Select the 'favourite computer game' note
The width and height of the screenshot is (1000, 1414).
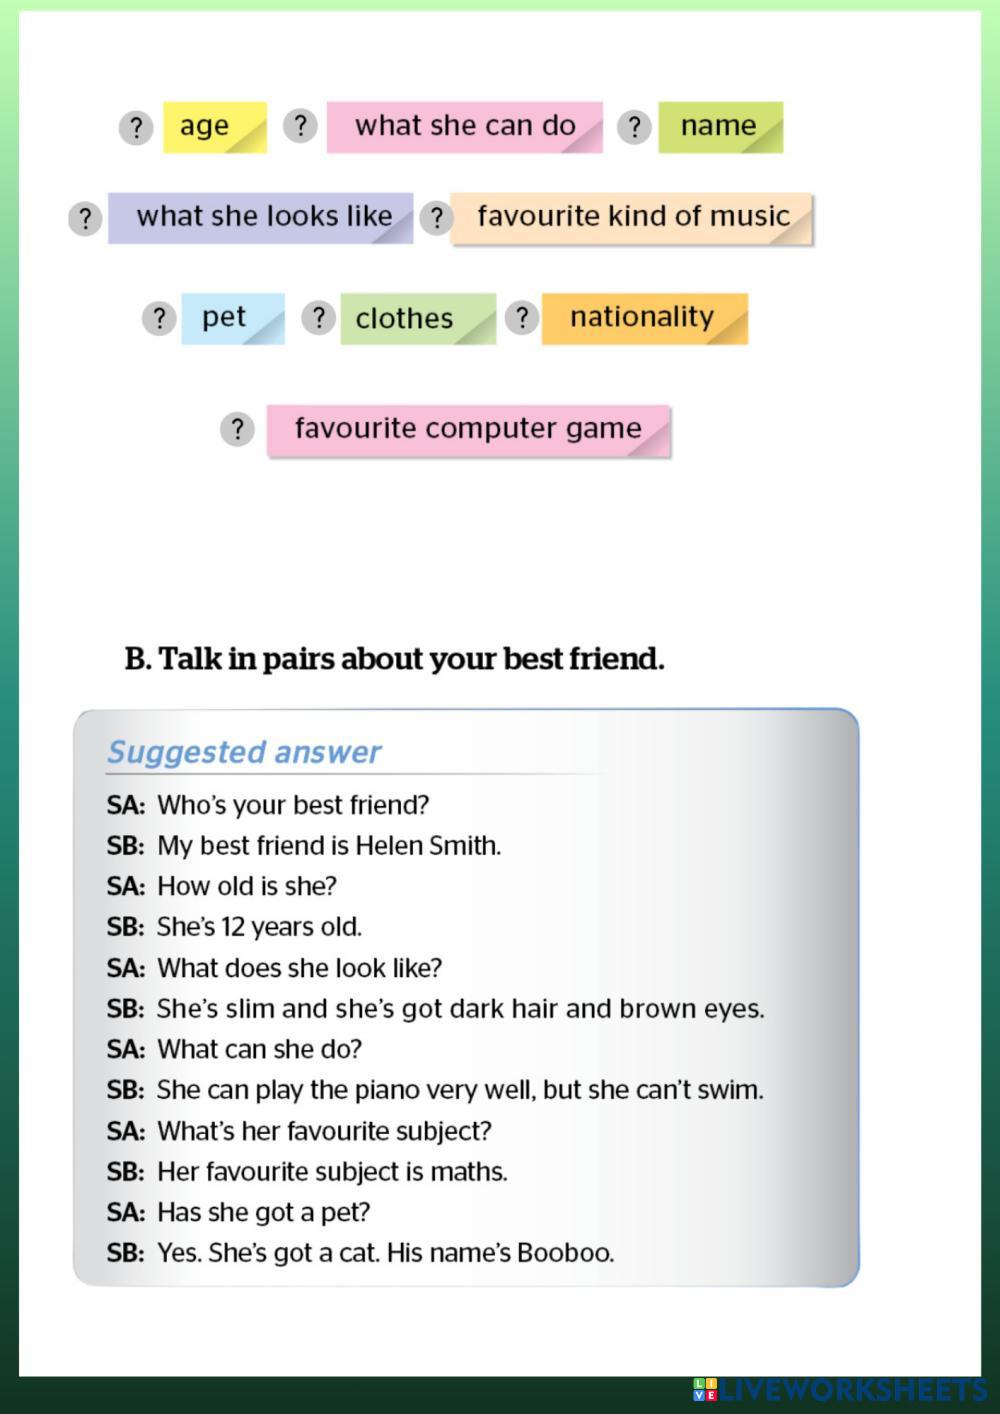click(467, 430)
